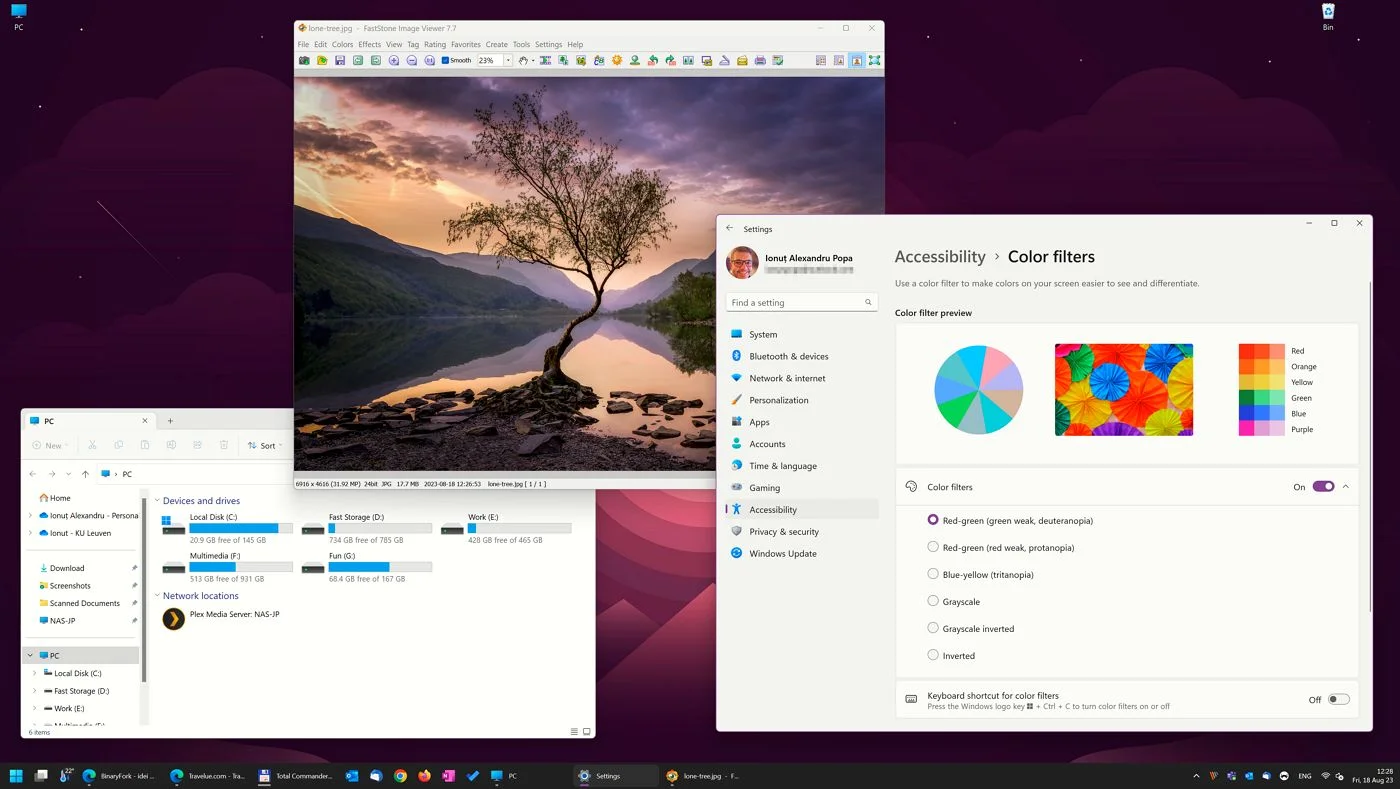
Task: Click the Accessibility breadcrumb link
Action: coord(940,257)
